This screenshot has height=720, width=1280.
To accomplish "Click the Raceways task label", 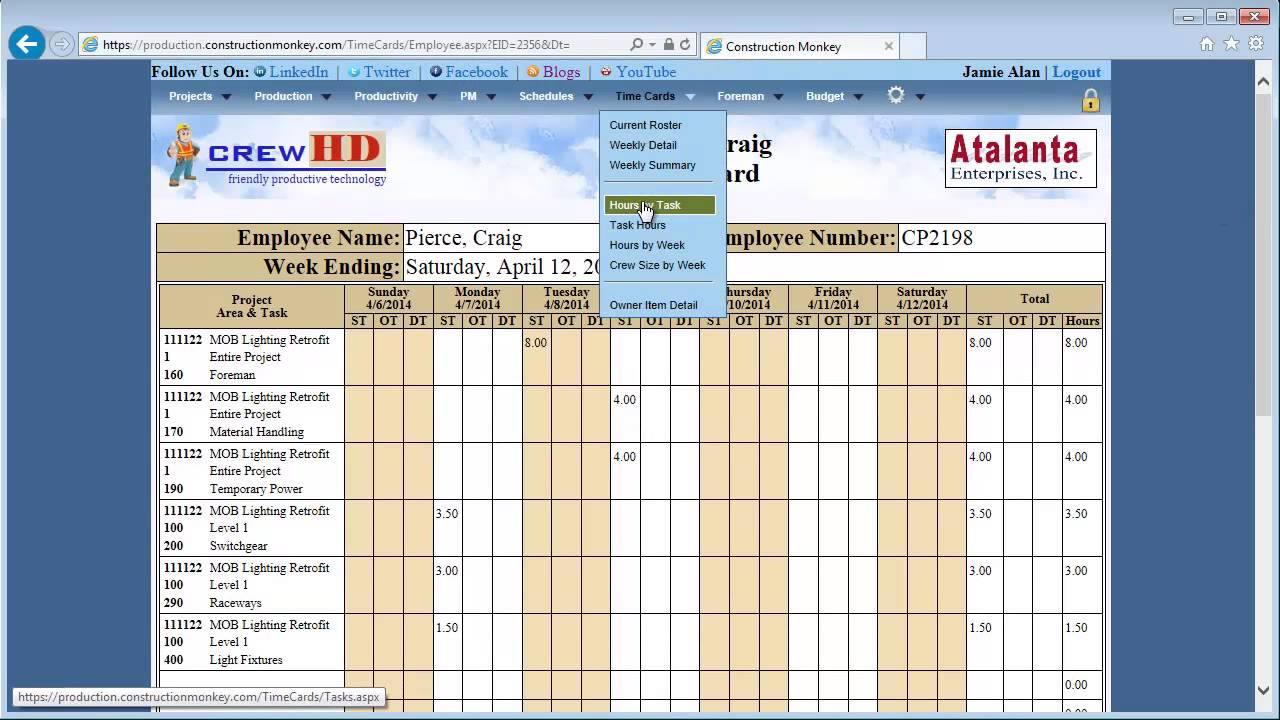I will click(x=235, y=603).
